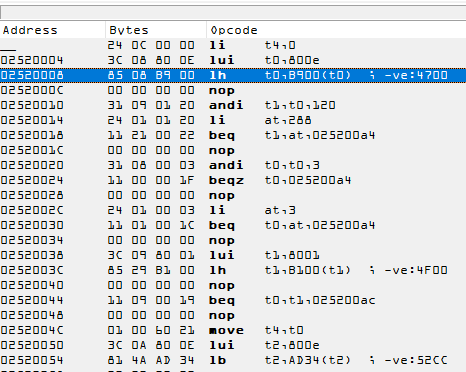466x372 pixels.
Task: Click the empty input field at top
Action: (x=233, y=13)
